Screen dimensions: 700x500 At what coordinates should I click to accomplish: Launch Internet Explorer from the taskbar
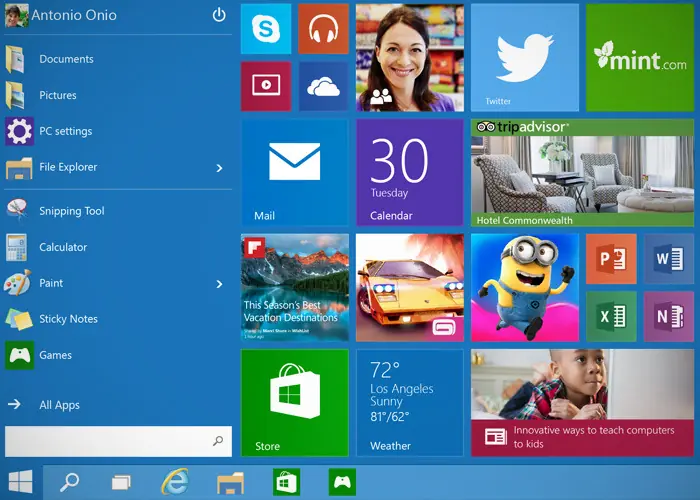click(x=175, y=482)
